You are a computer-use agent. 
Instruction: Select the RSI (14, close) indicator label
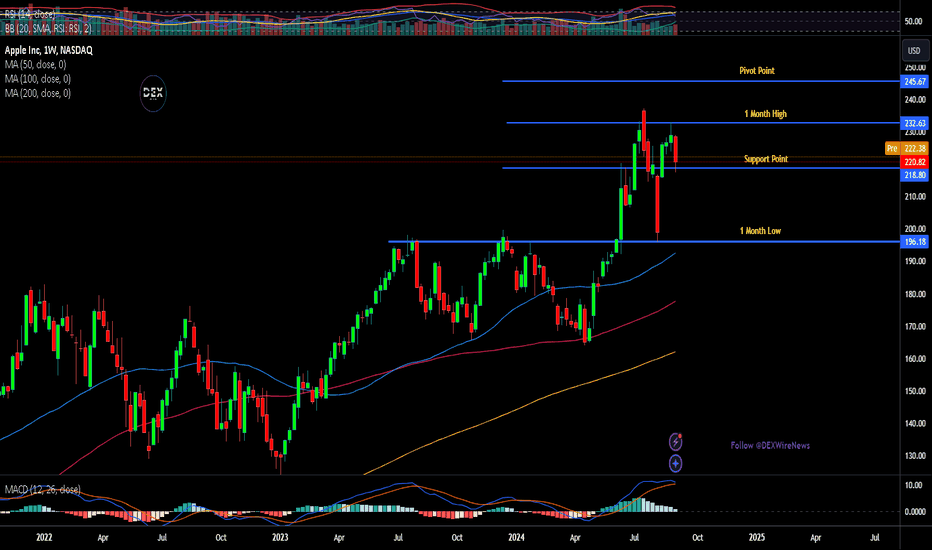pyautogui.click(x=30, y=14)
